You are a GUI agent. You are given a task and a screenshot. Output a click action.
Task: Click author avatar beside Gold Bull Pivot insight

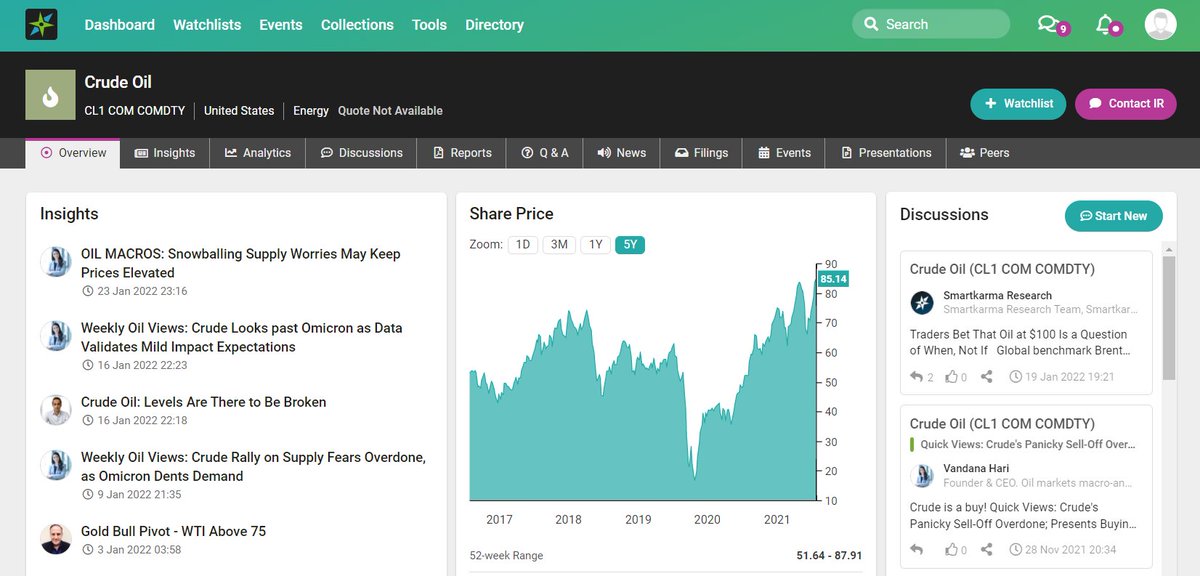56,539
